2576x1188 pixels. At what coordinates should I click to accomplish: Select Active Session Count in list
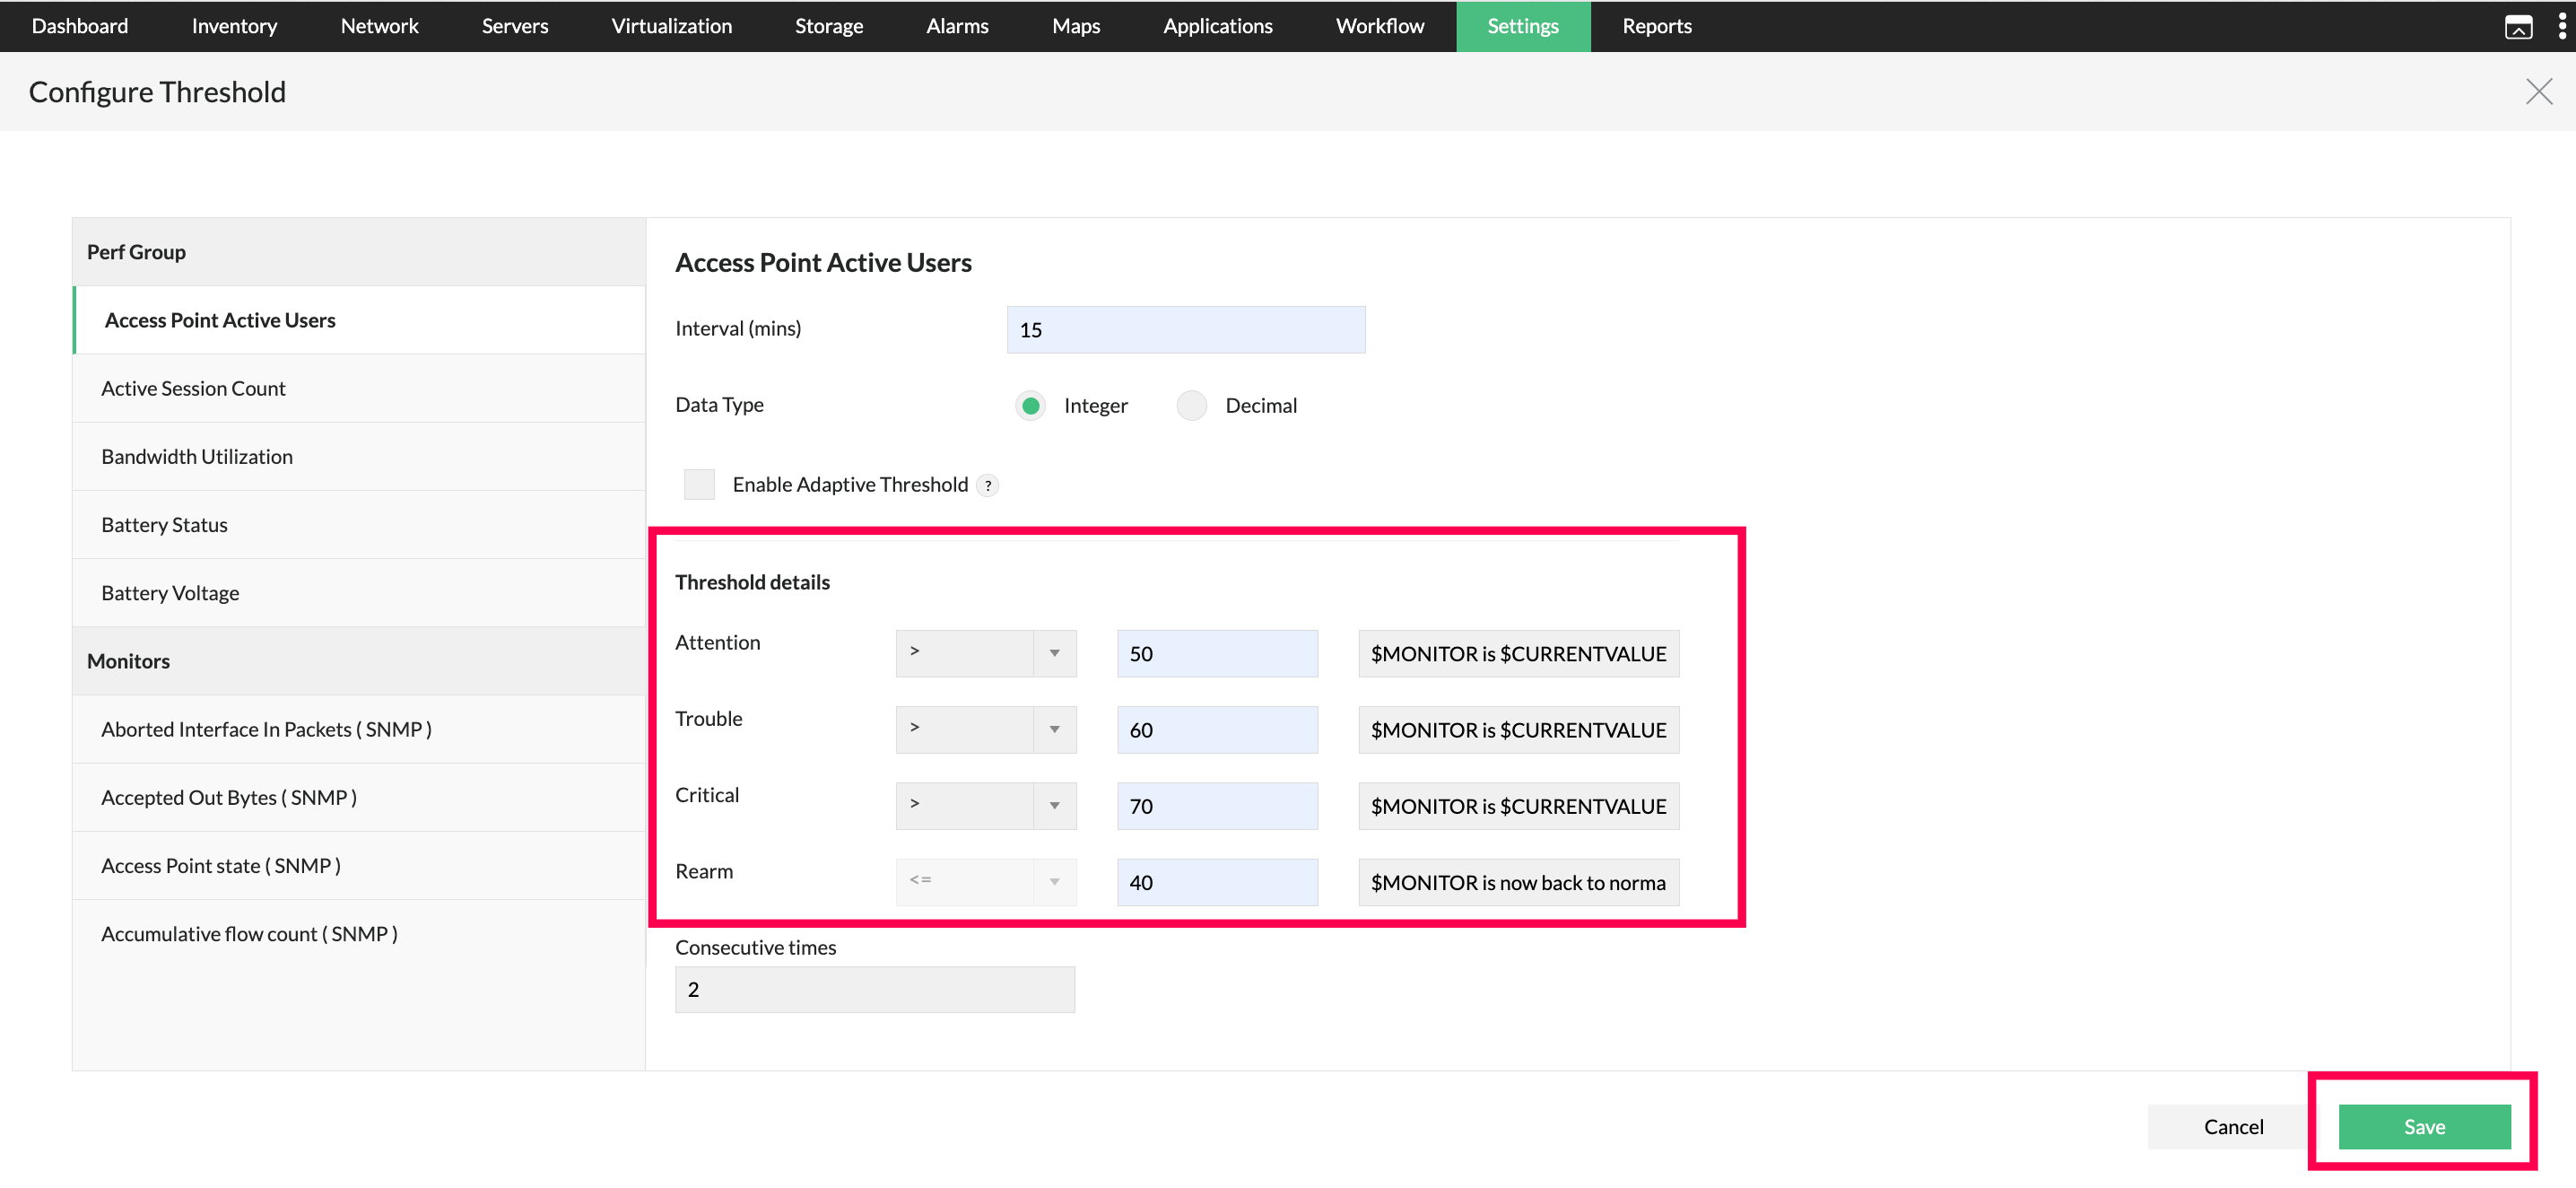(360, 388)
